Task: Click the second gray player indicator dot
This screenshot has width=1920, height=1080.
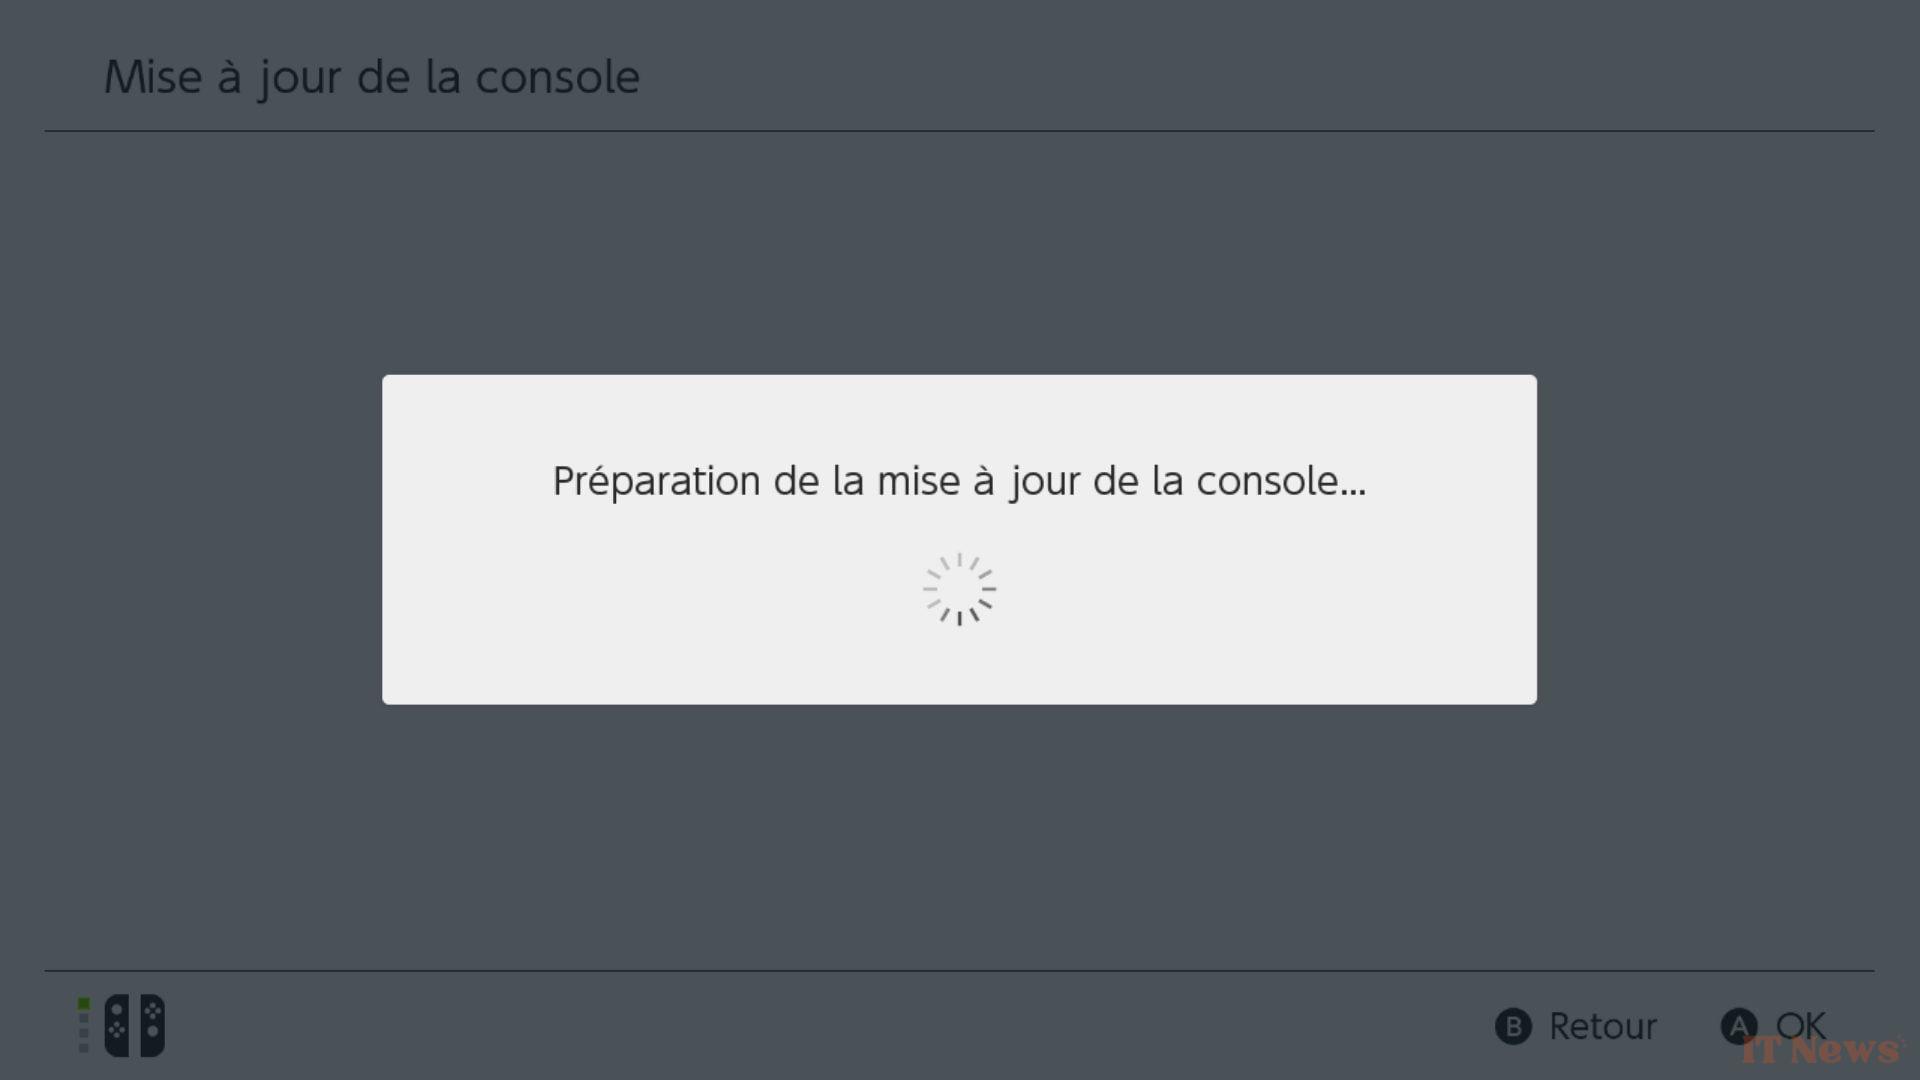Action: [84, 1018]
